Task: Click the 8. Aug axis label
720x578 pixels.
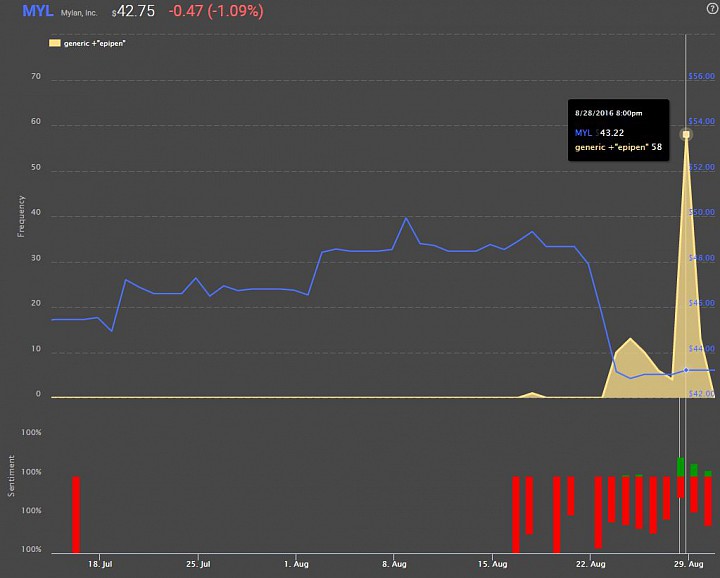Action: coord(394,564)
